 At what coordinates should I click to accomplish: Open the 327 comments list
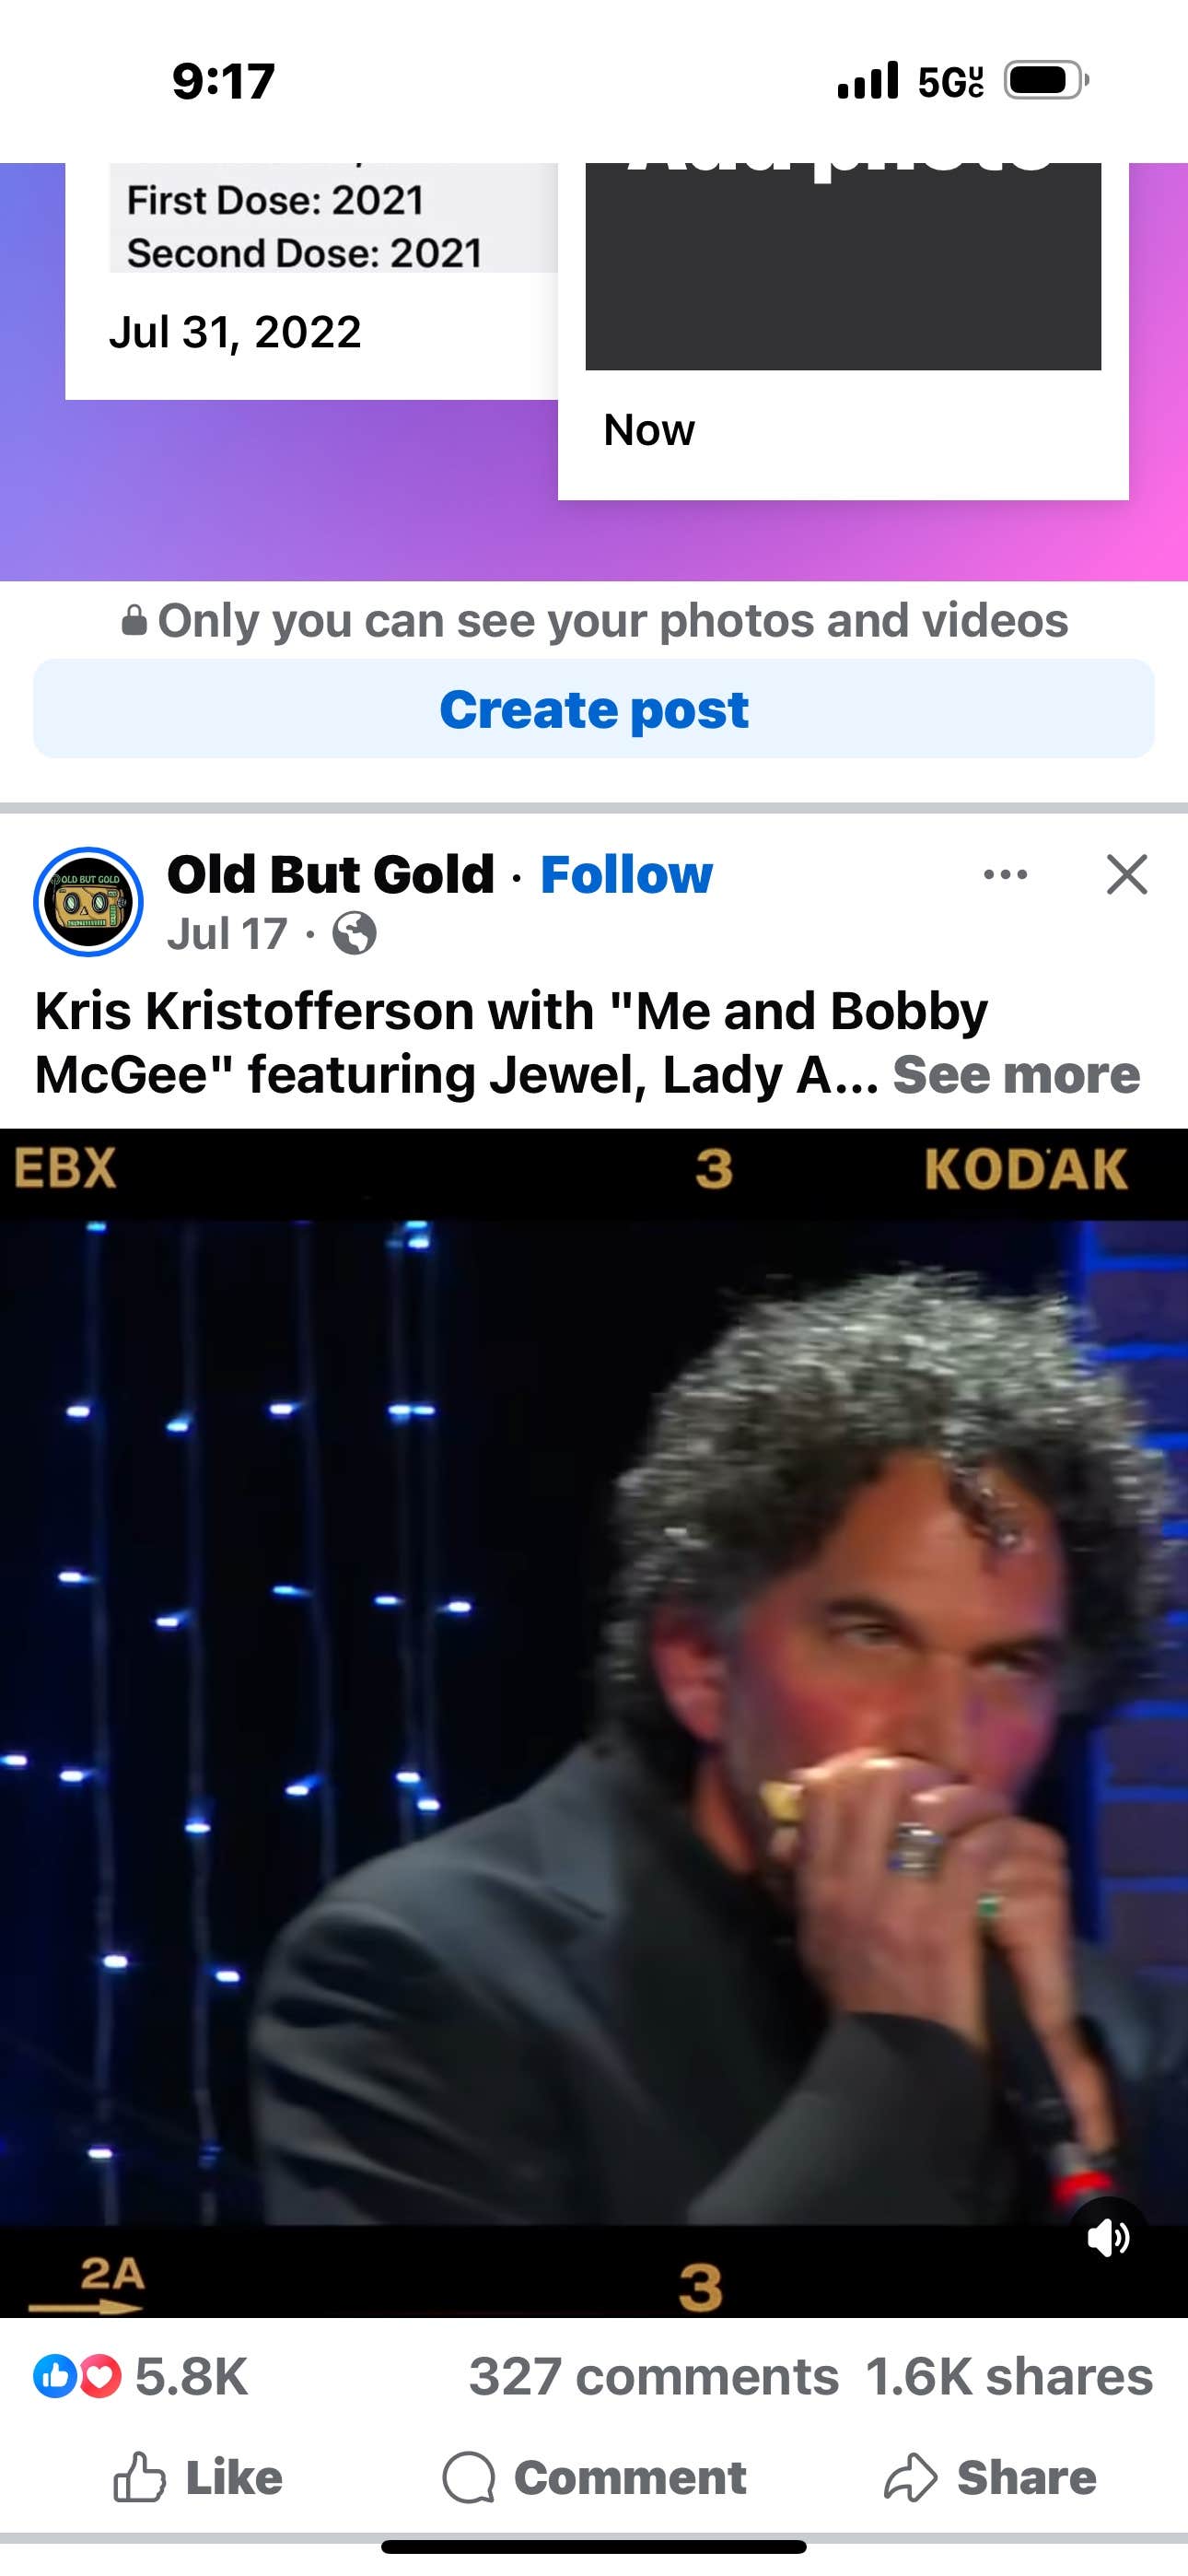pyautogui.click(x=654, y=2376)
